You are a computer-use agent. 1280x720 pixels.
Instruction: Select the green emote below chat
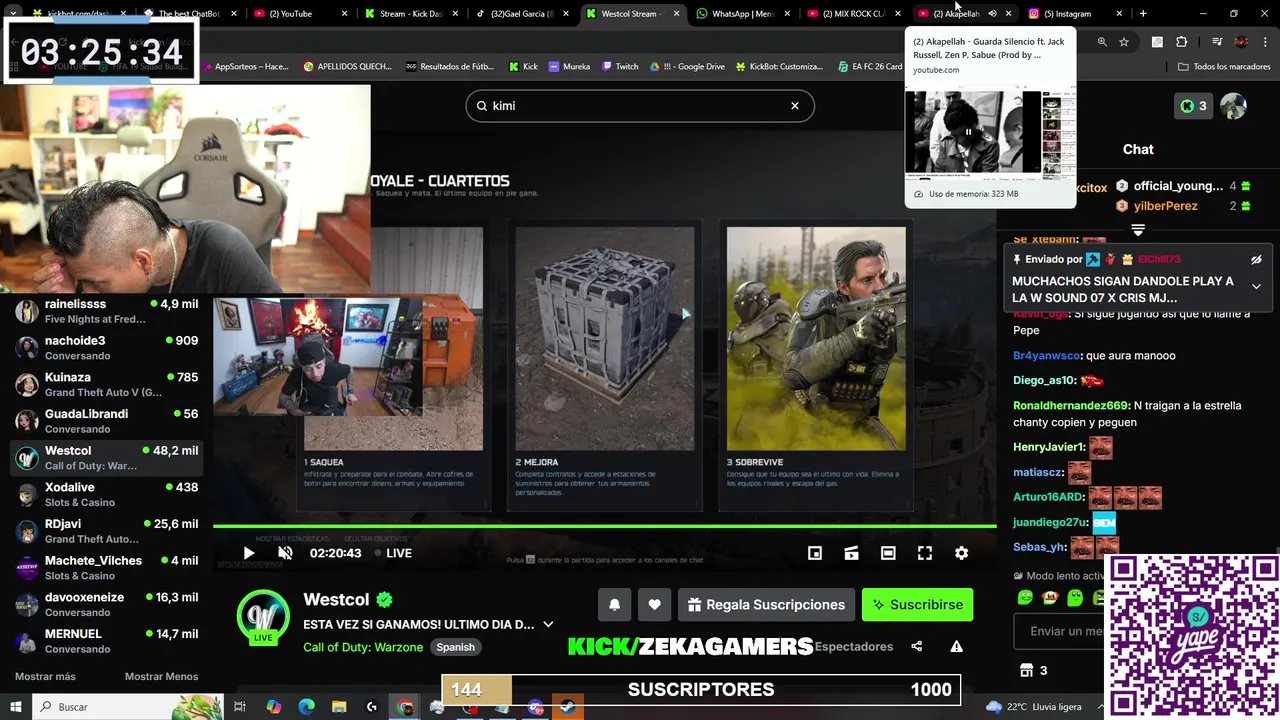1025,598
